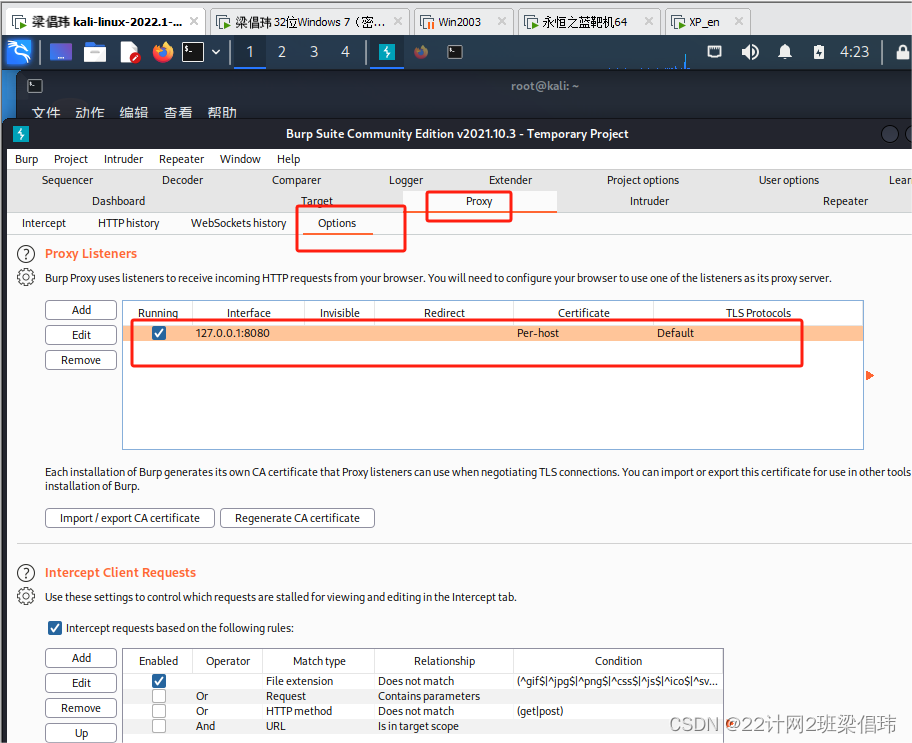Select the terminal window in the taskbar
Image resolution: width=912 pixels, height=743 pixels.
click(455, 52)
